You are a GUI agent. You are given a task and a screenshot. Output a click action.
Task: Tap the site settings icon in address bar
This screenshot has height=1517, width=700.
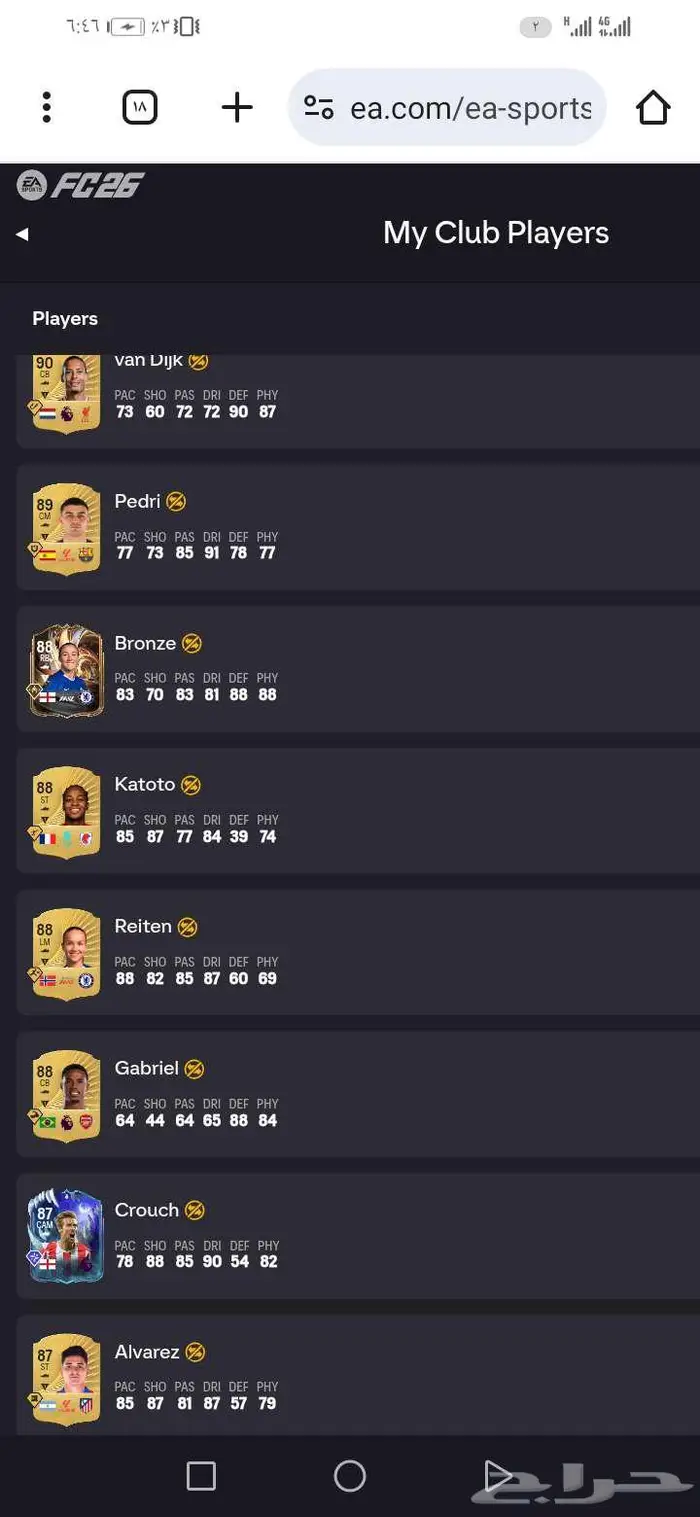[x=319, y=107]
